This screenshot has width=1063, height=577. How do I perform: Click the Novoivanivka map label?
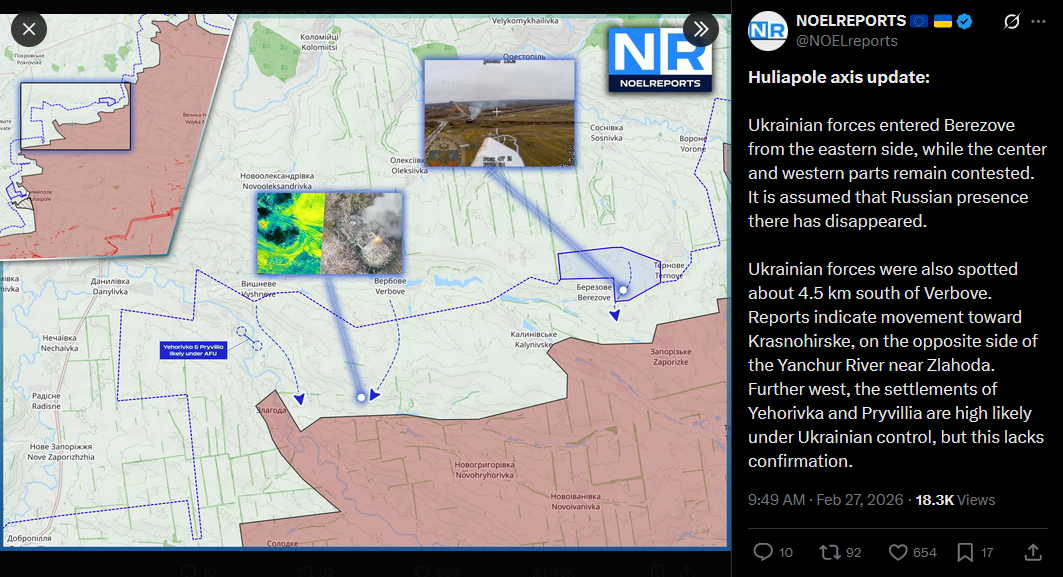coord(576,501)
